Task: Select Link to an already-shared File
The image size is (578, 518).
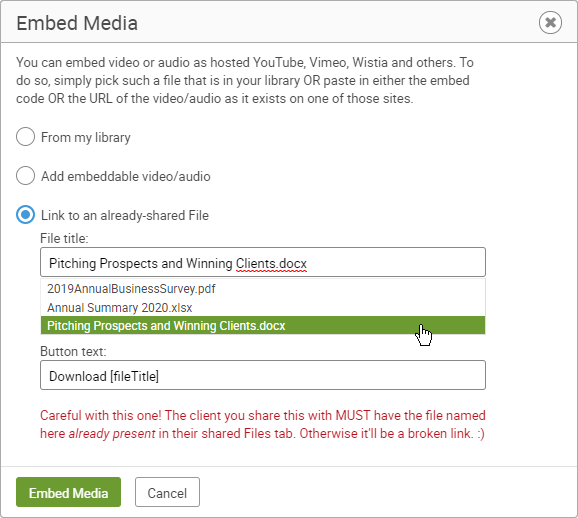Action: [x=25, y=215]
